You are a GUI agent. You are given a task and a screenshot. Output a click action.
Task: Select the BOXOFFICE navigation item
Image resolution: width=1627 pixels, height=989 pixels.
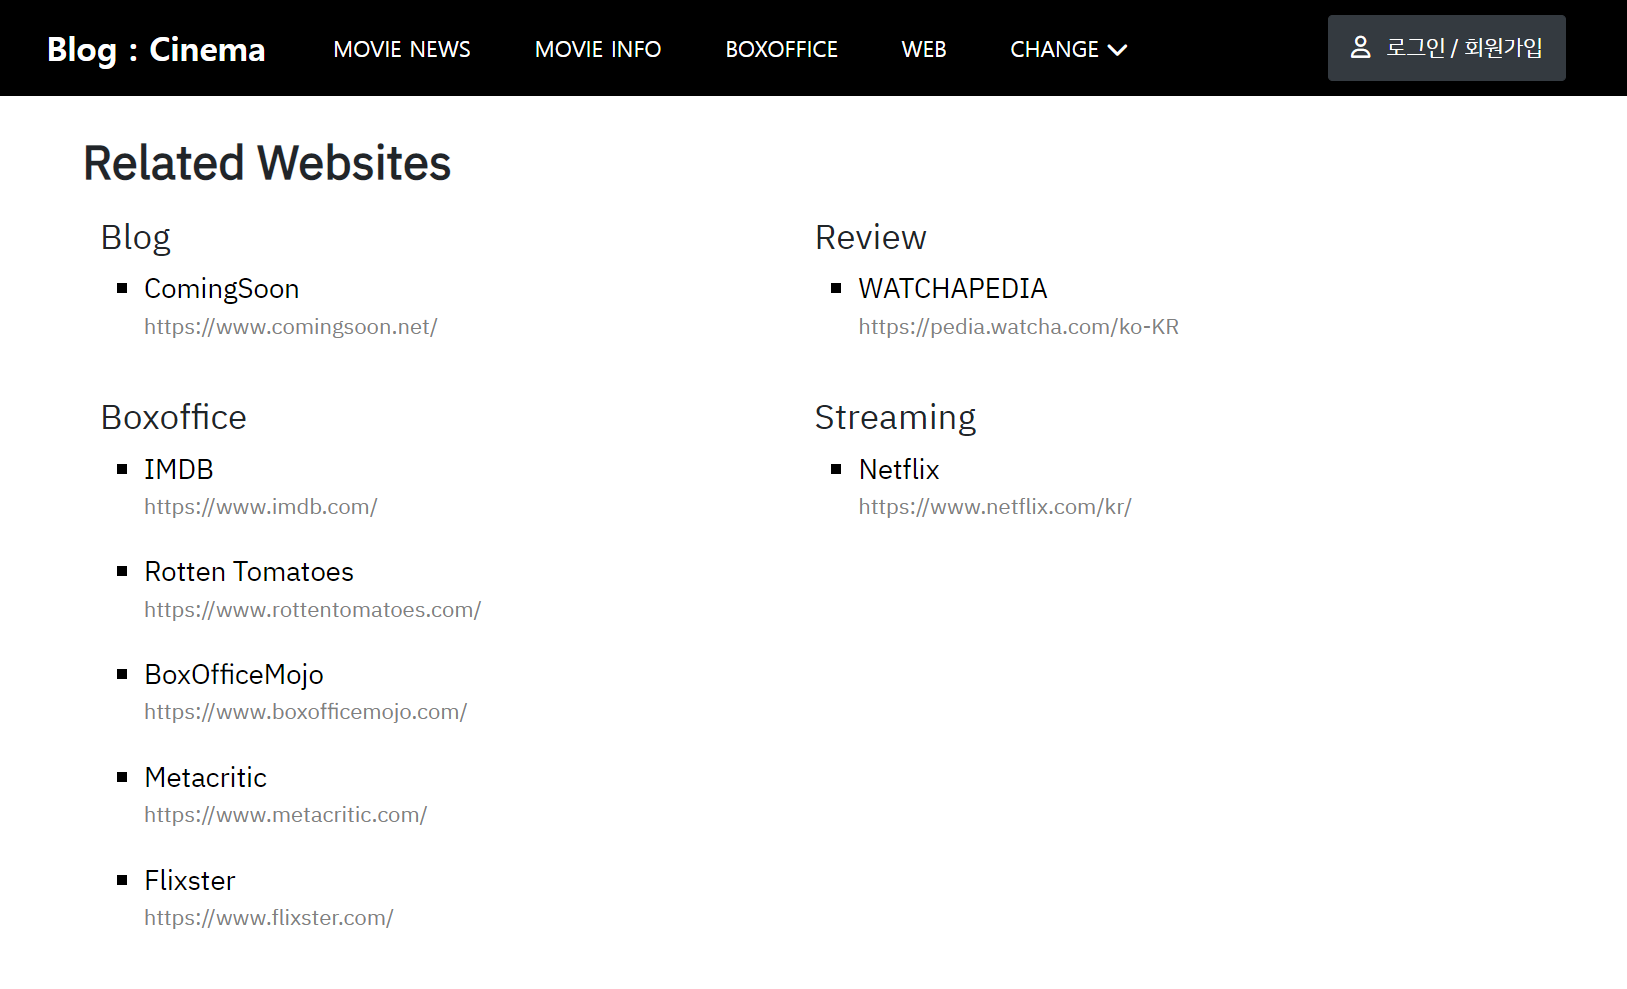point(782,48)
